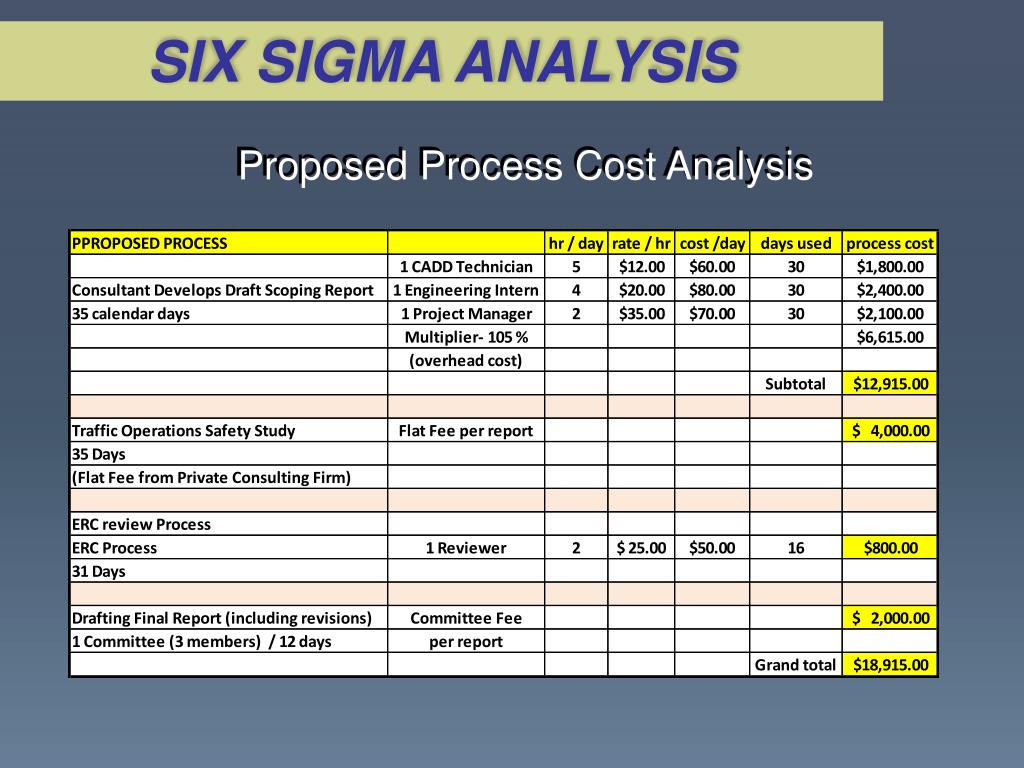
Task: Select the 'Proposed Process Cost Analysis' heading
Action: click(525, 165)
